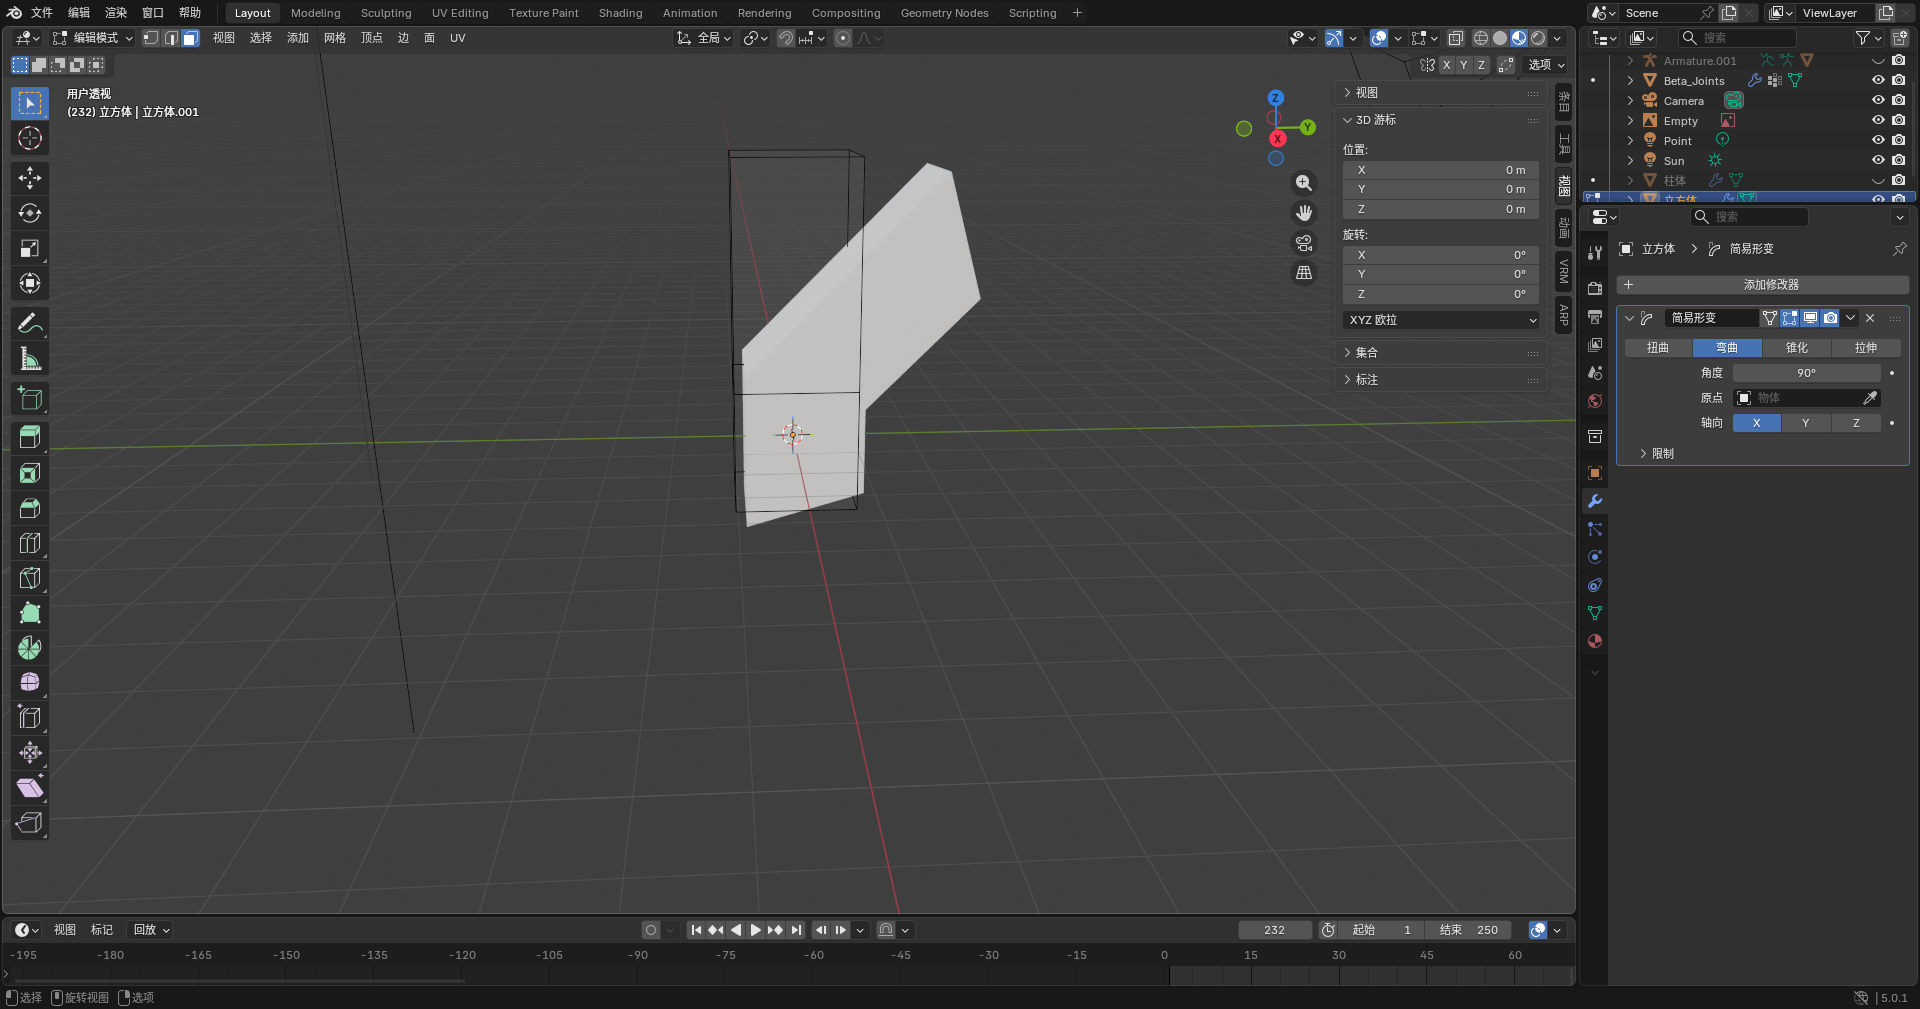Screen dimensions: 1920x1009
Task: Select the Rip Region tool
Action: [30, 823]
